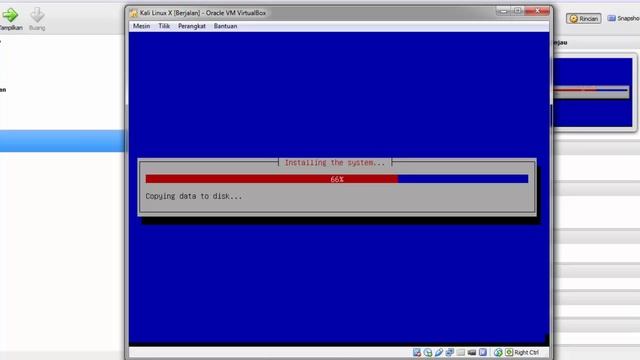Click the Rincian button in VirtualBox Manager

tap(584, 18)
